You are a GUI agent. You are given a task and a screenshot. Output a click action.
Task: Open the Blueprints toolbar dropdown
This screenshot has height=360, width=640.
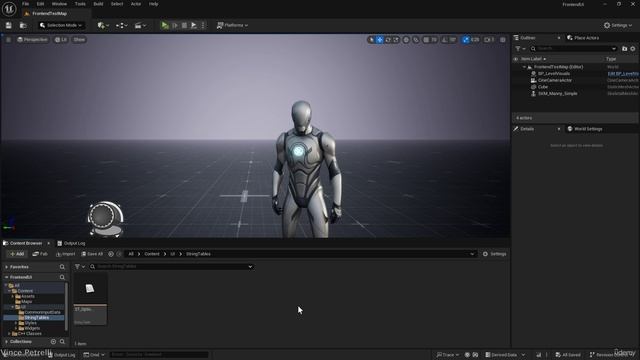click(121, 25)
